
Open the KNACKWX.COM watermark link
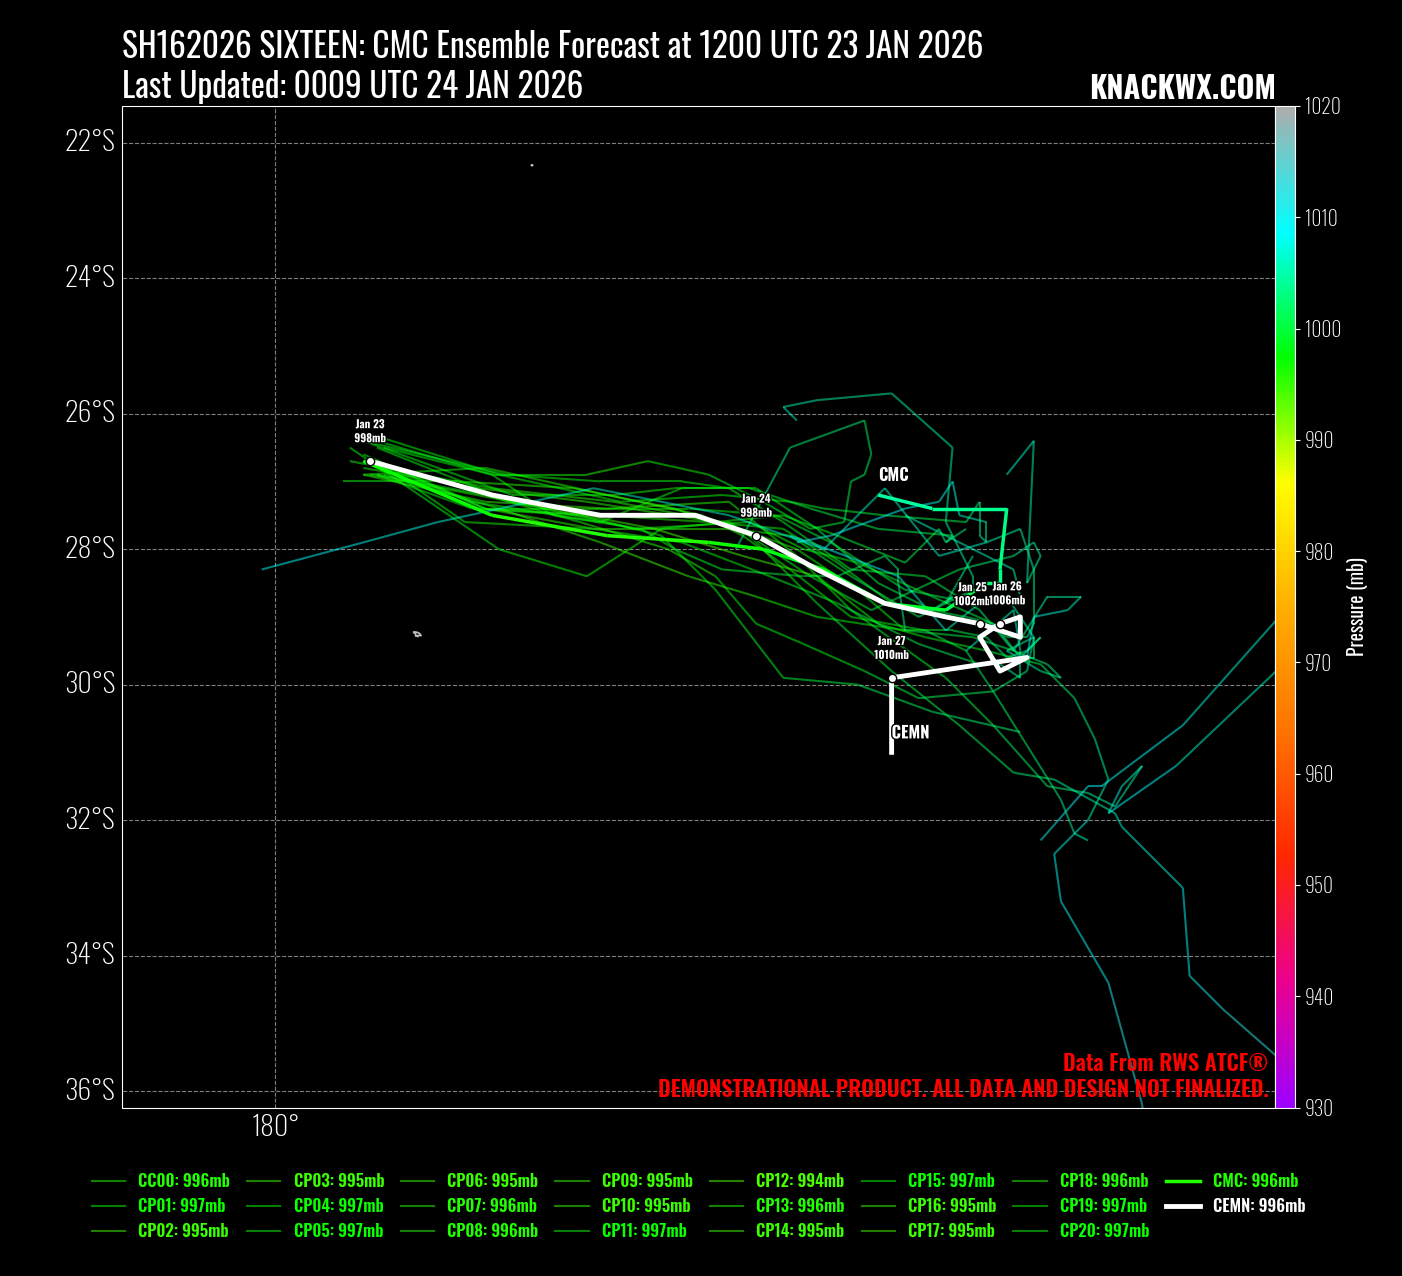1182,88
